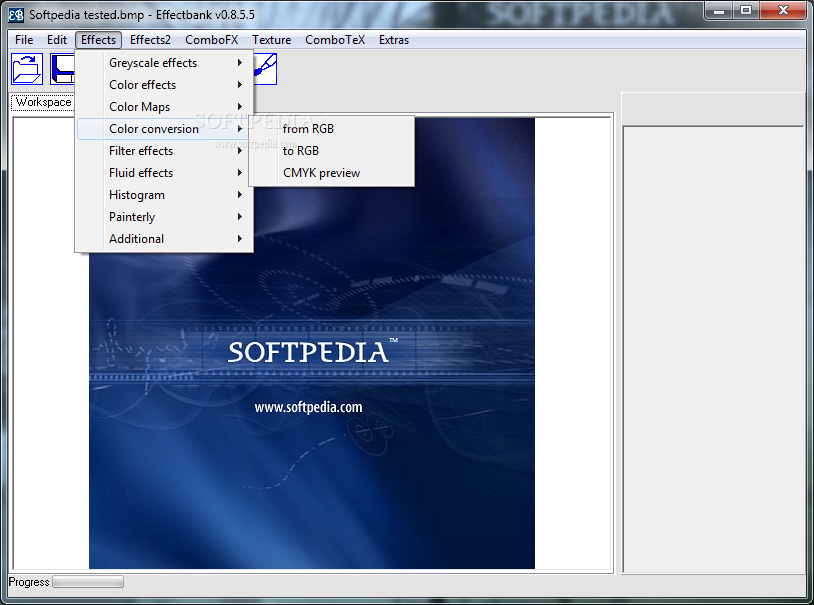Expand the Color effects submenu
The image size is (814, 605).
tap(165, 85)
